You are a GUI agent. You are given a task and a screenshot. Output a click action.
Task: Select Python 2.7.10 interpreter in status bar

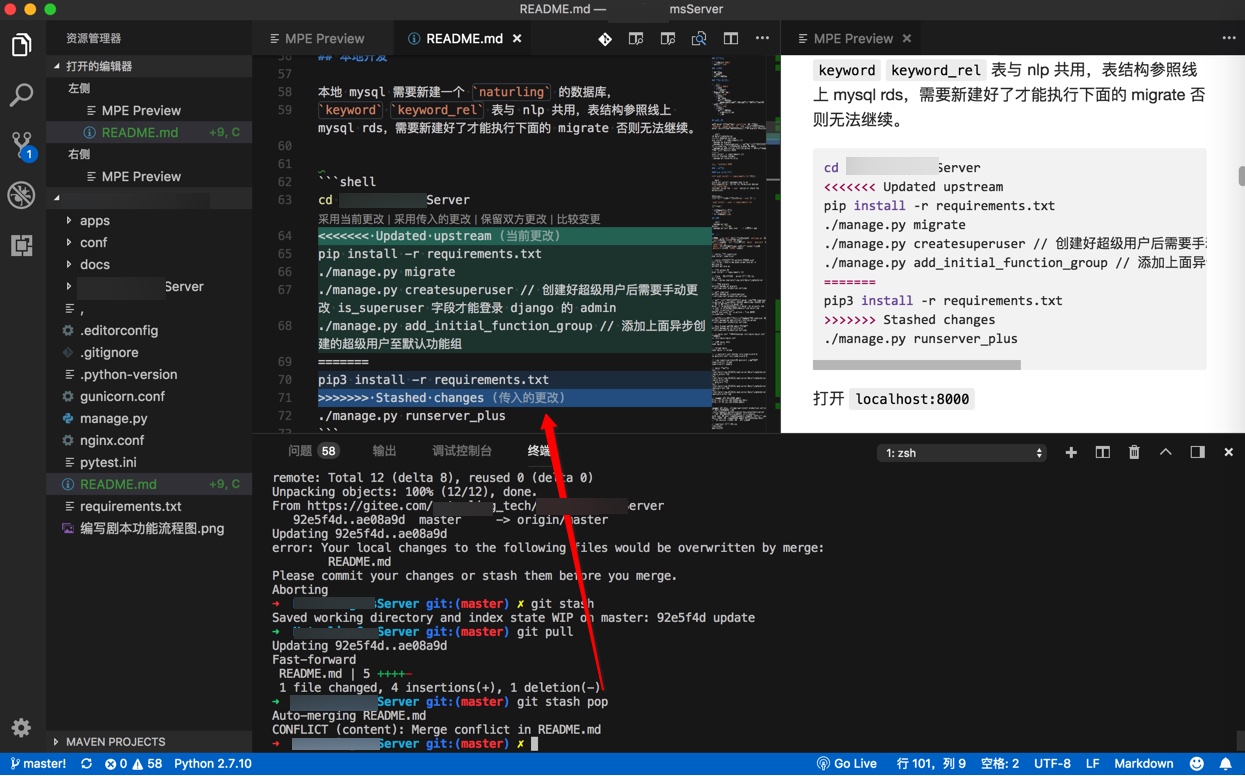click(x=213, y=764)
